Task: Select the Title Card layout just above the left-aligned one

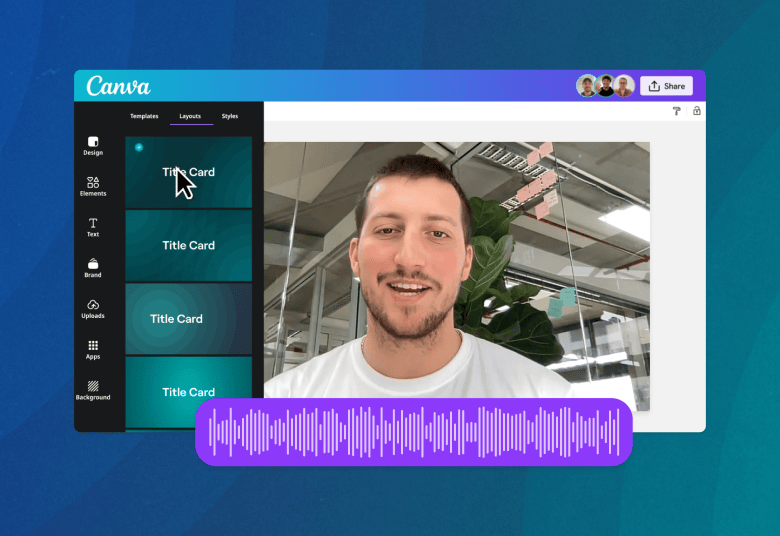Action: tap(189, 245)
